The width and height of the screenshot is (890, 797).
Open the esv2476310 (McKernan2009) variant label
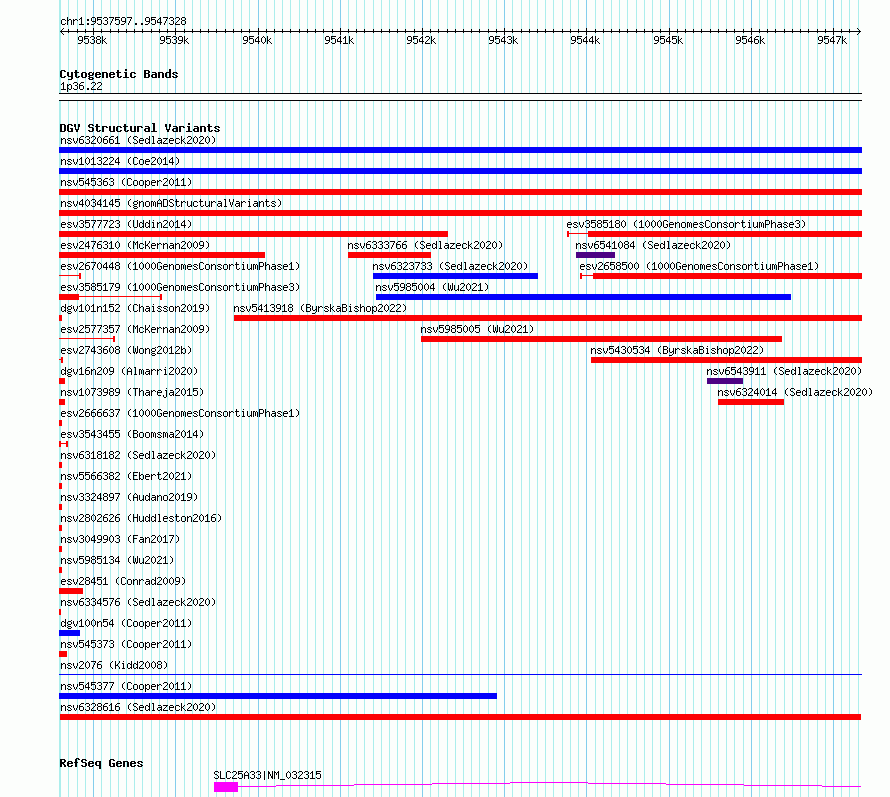coord(135,245)
